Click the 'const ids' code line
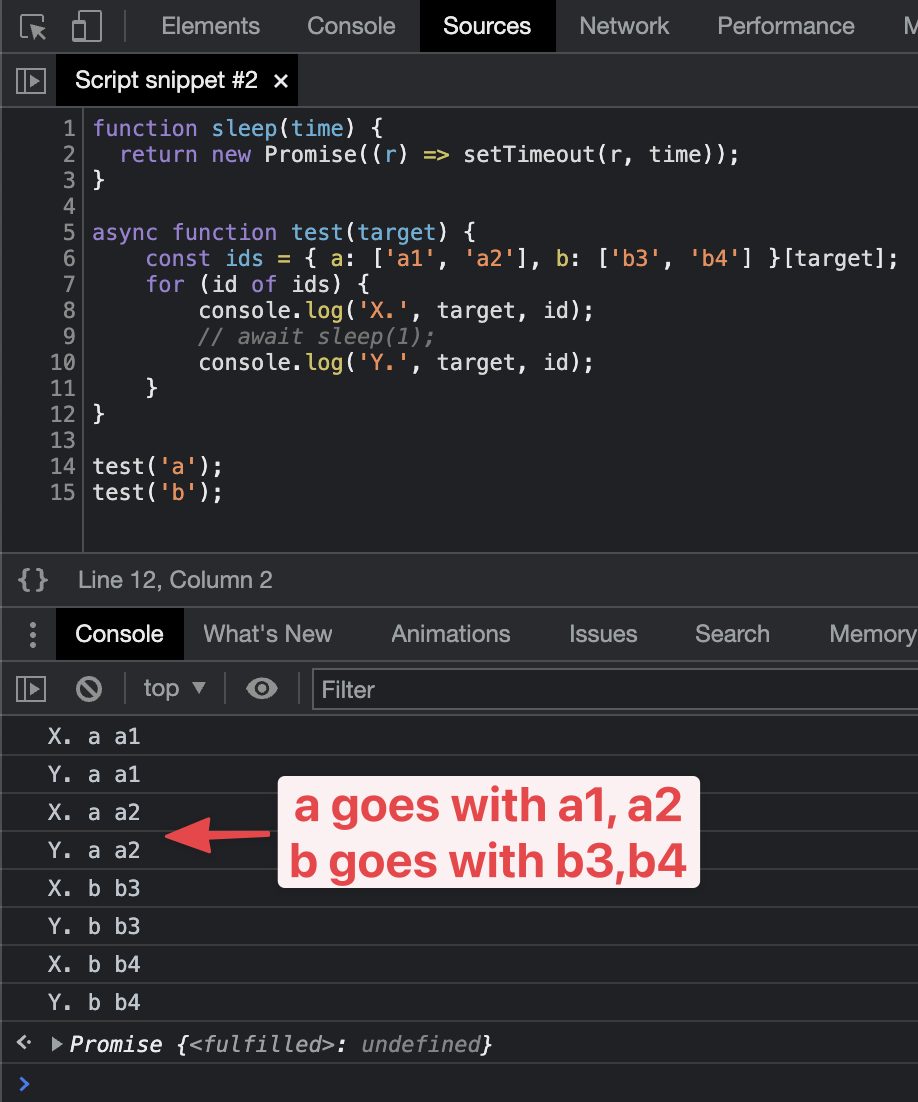This screenshot has height=1102, width=918. point(522,259)
